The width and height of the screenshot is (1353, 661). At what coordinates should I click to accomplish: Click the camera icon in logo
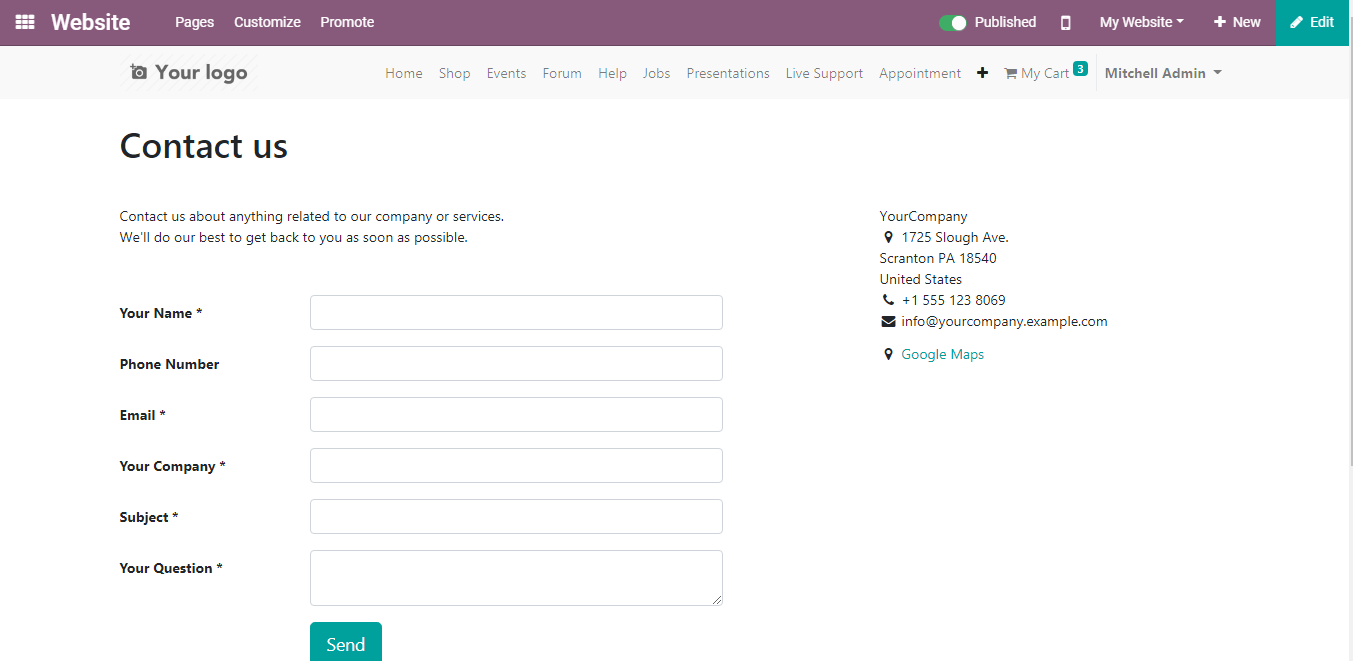139,72
